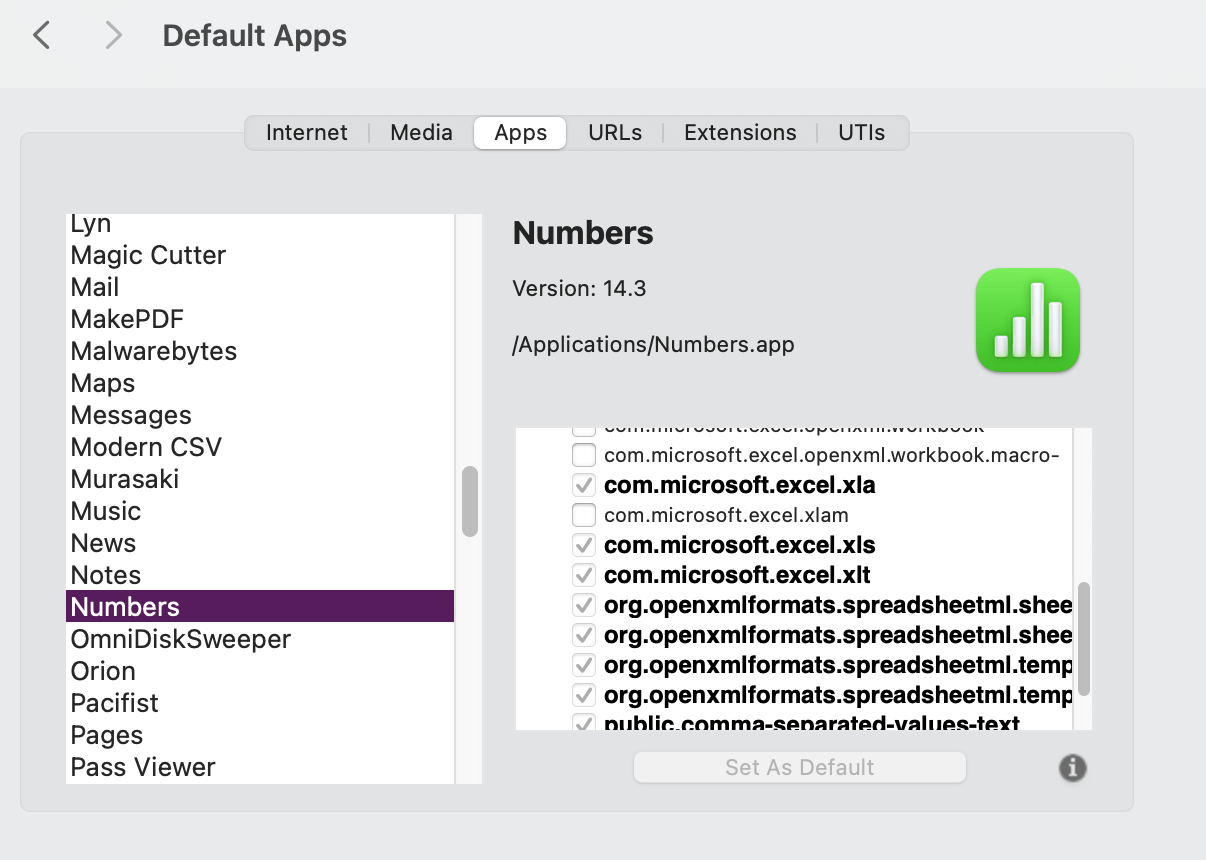
Task: Go forward with the right chevron
Action: coord(113,36)
